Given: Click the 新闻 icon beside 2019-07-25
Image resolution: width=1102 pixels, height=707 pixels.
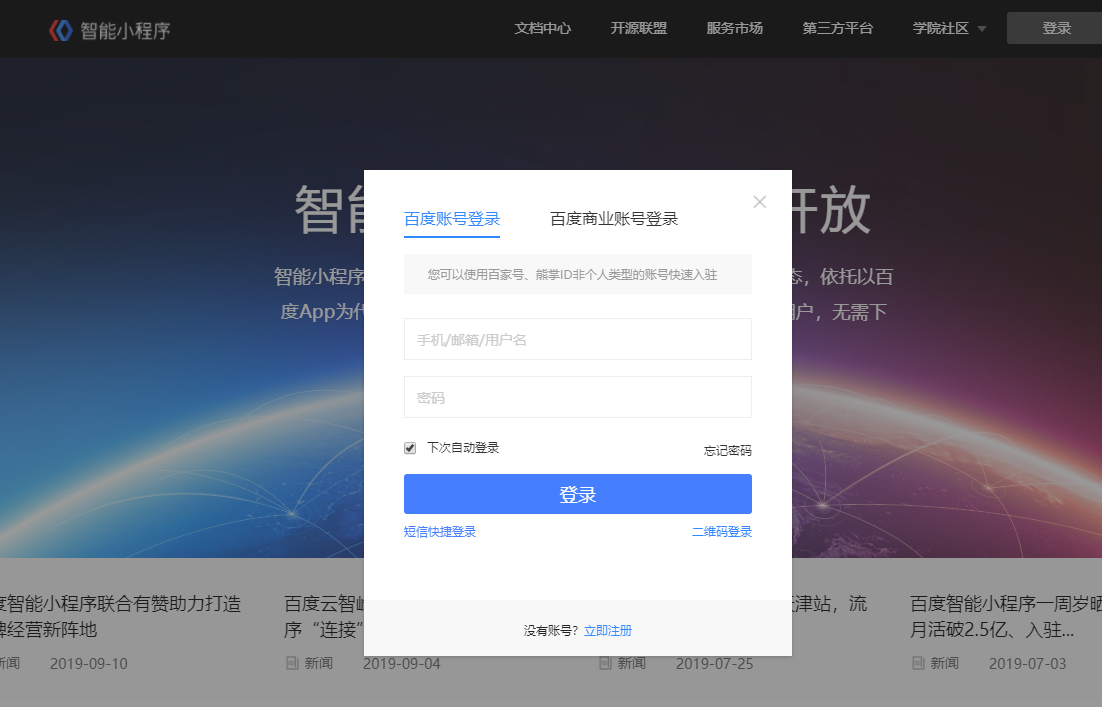Looking at the screenshot, I should pos(605,663).
